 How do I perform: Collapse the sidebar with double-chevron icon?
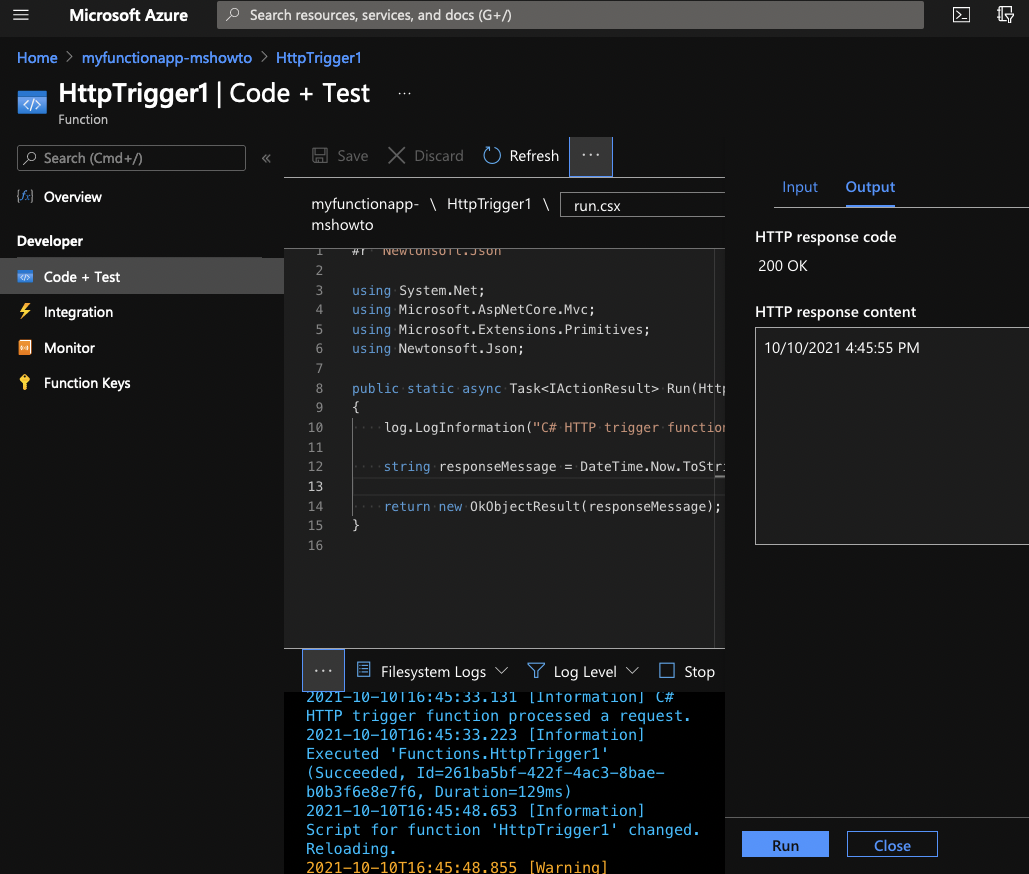click(x=266, y=158)
